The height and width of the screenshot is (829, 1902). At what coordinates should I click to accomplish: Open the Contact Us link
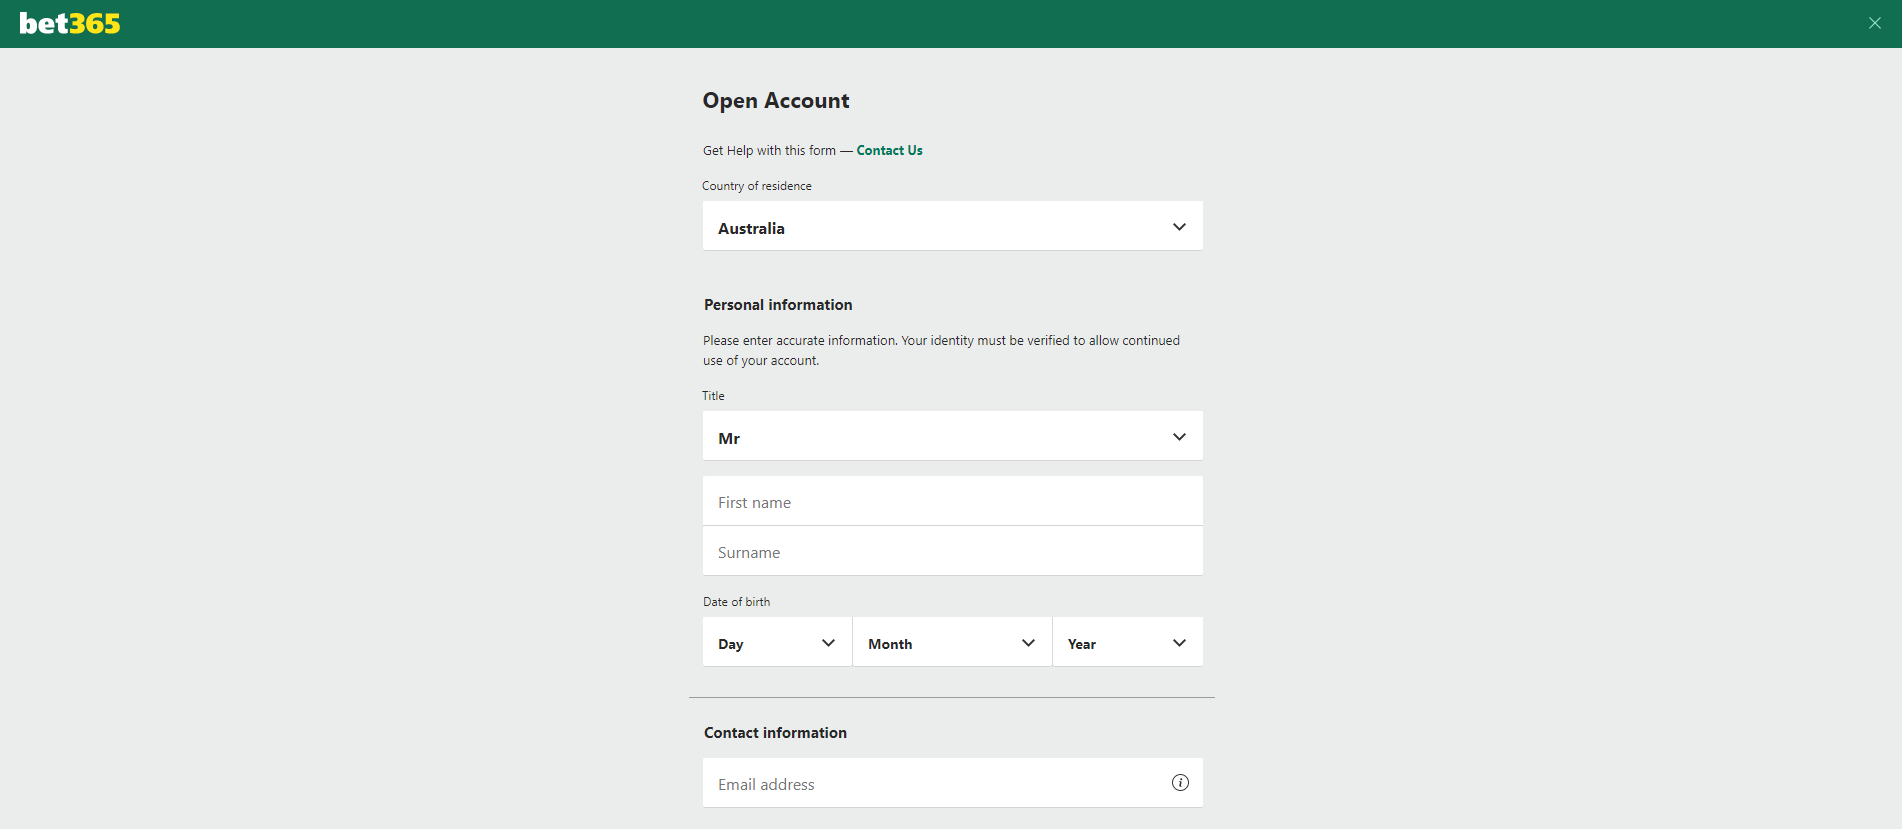889,151
